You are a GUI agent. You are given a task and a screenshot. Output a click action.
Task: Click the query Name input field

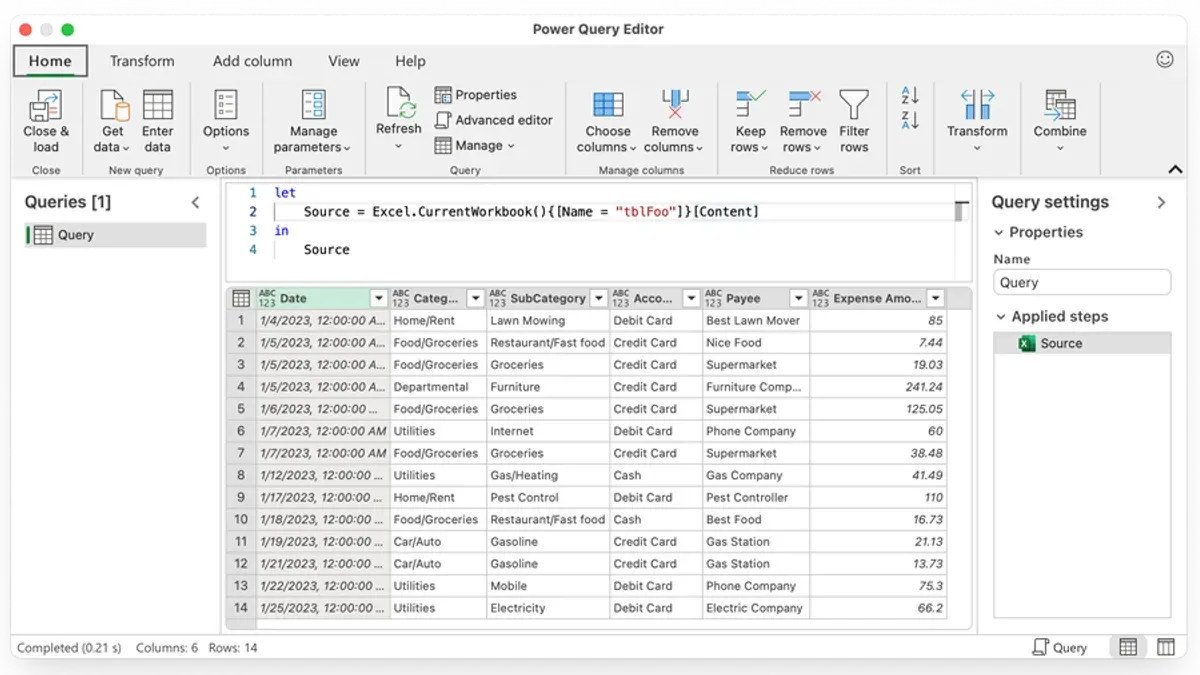(x=1081, y=282)
